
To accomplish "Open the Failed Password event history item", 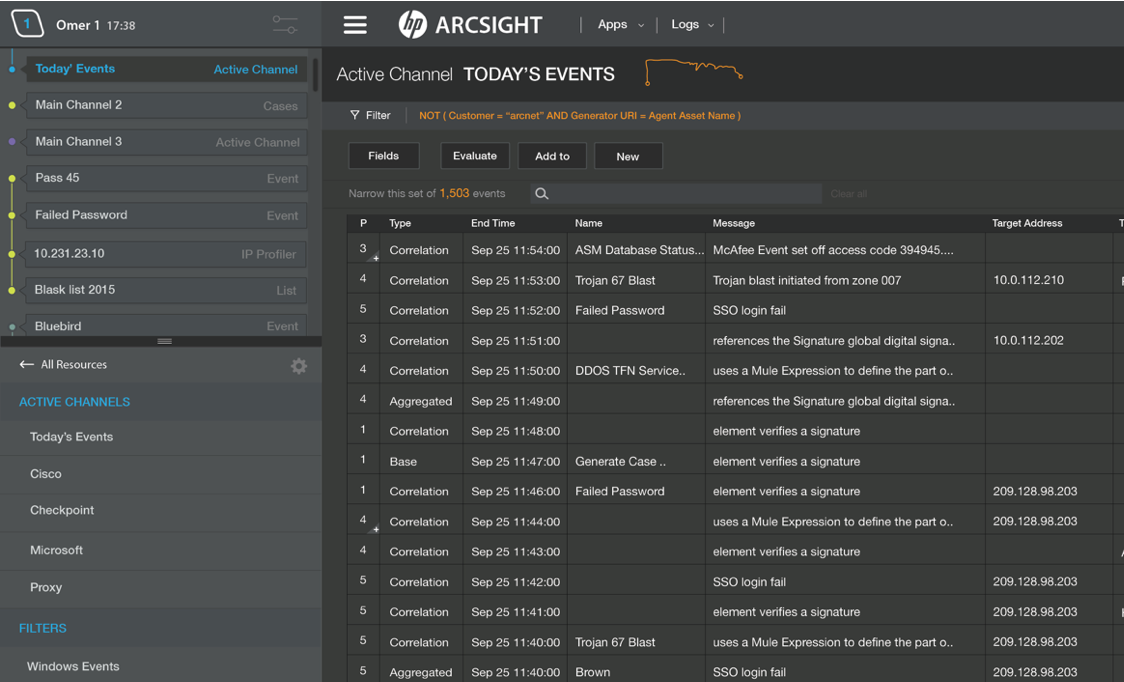I will (x=166, y=215).
